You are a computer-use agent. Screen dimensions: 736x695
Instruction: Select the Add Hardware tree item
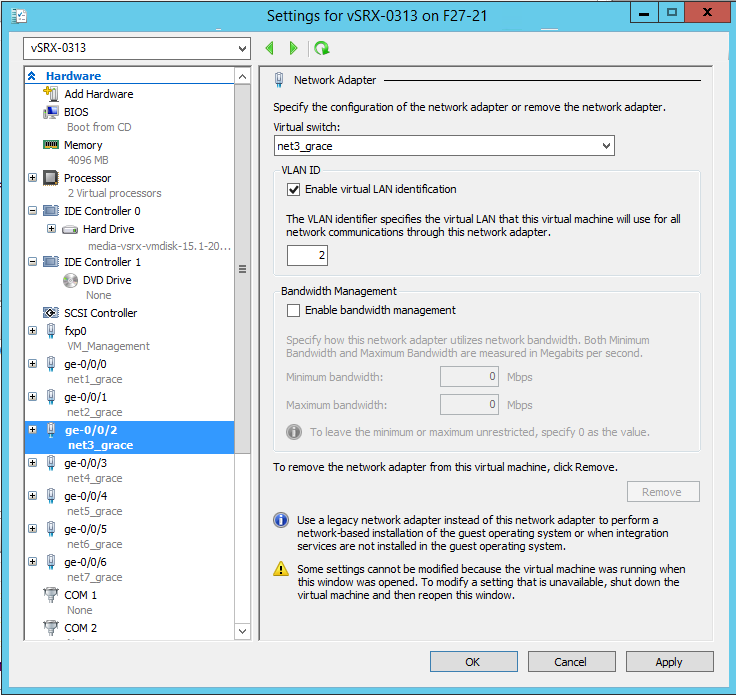tap(99, 94)
